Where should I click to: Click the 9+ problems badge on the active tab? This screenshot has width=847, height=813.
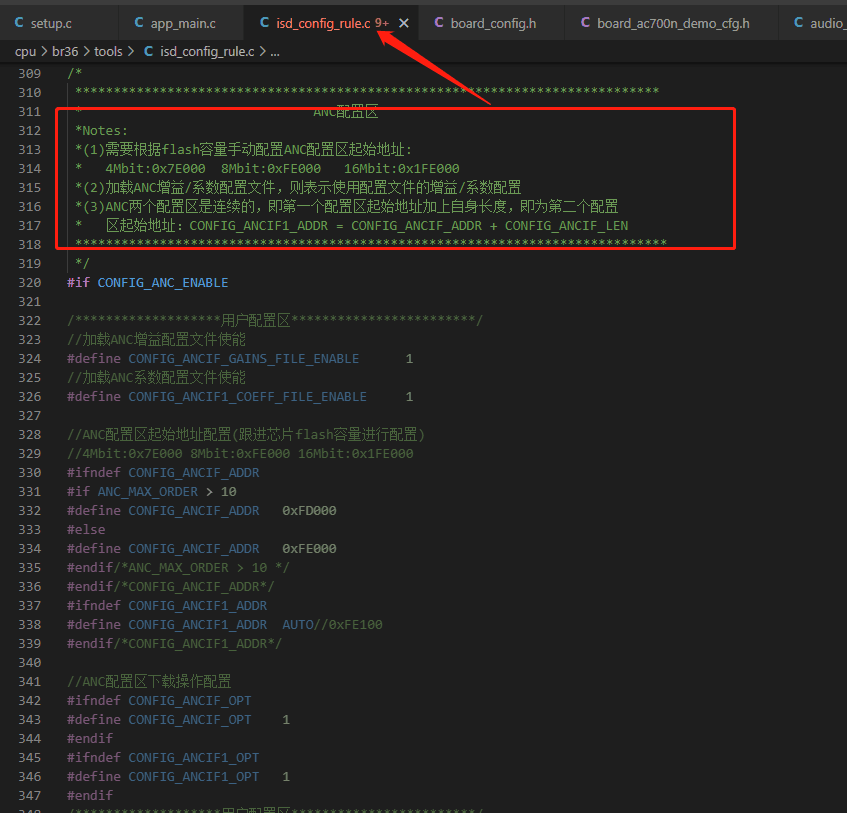(x=382, y=23)
